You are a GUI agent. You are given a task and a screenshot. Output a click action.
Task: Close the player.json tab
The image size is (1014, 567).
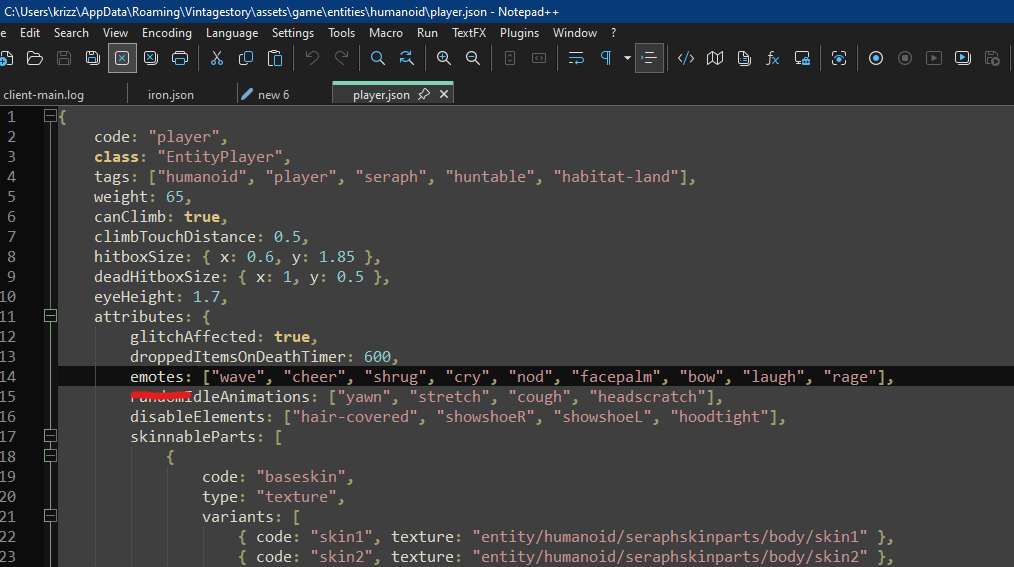(x=444, y=94)
